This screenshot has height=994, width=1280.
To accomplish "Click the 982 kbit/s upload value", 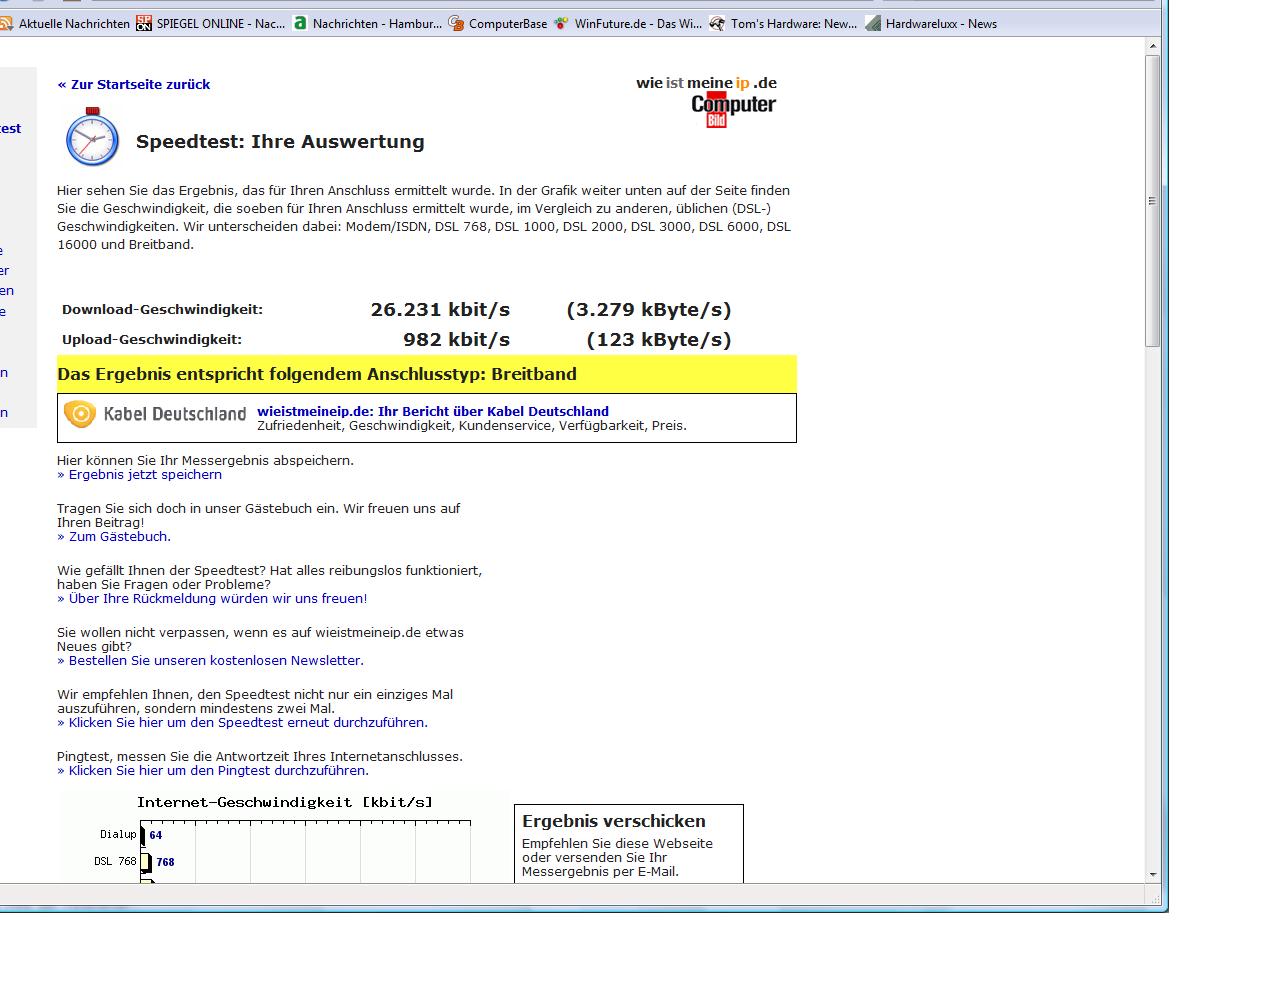I will pyautogui.click(x=456, y=340).
